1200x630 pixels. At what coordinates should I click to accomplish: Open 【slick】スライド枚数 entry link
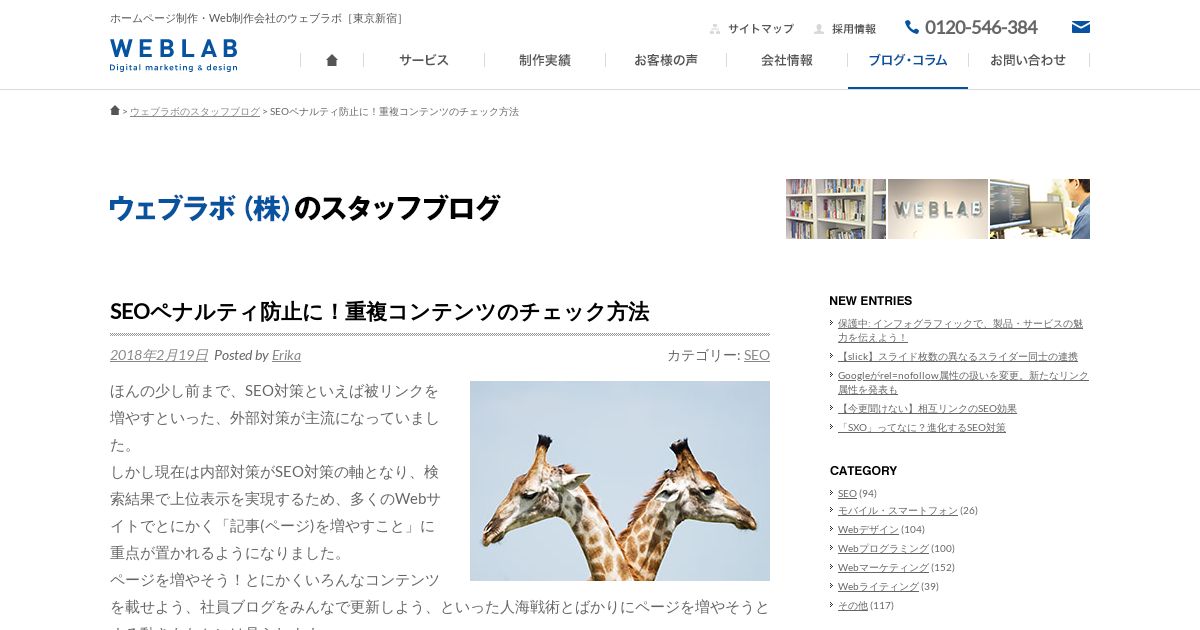pyautogui.click(x=958, y=356)
